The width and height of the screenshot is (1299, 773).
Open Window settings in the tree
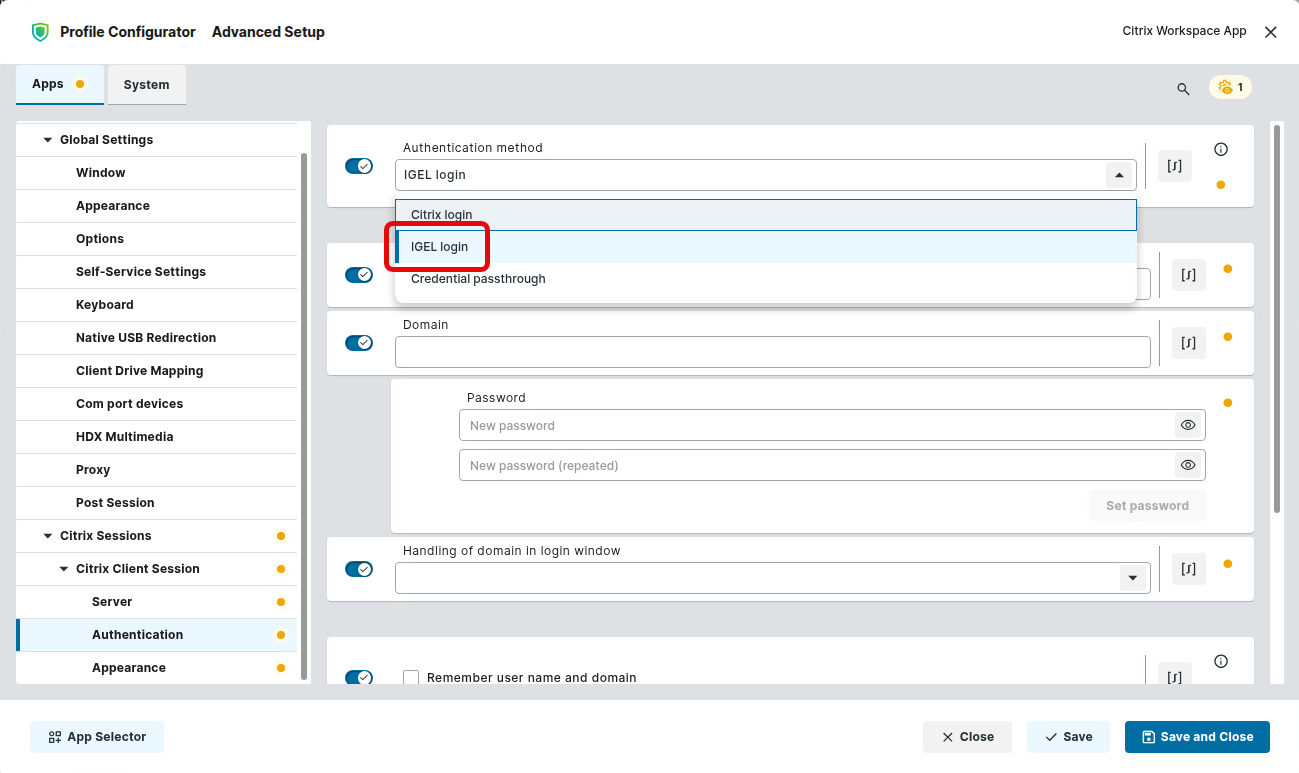click(x=157, y=173)
